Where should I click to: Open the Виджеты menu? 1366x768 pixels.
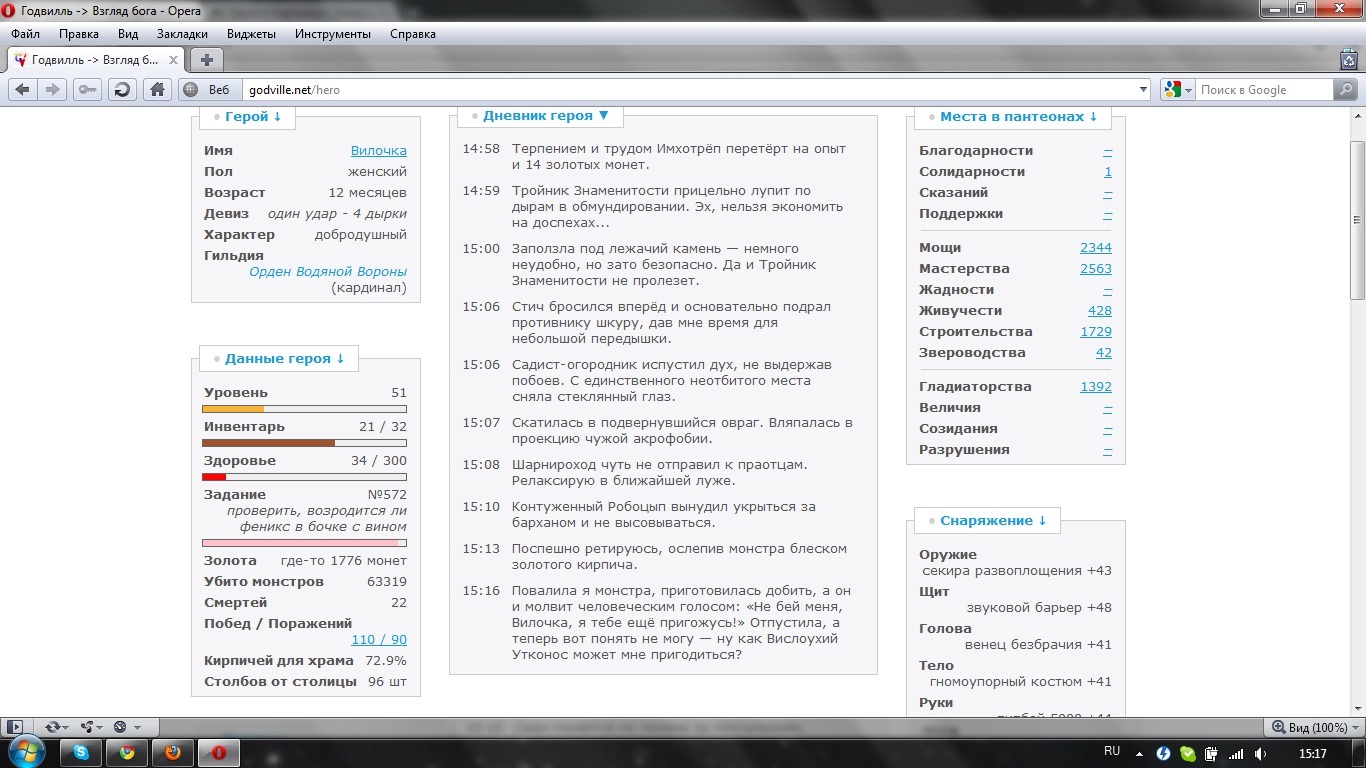tap(251, 34)
